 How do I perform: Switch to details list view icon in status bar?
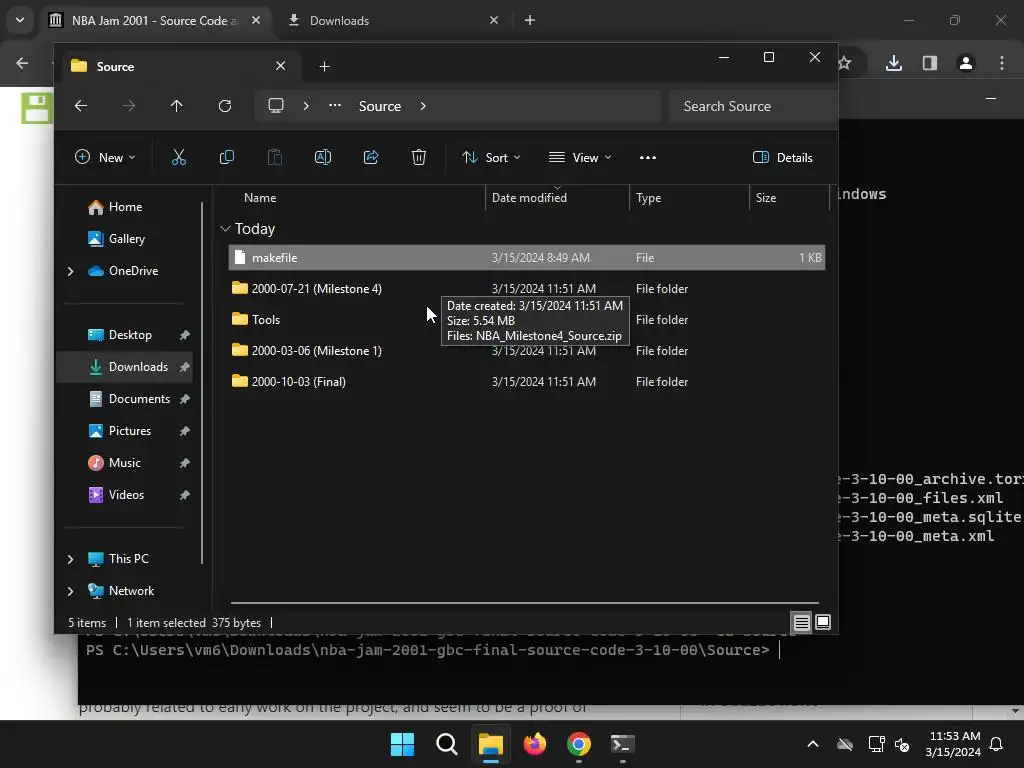click(801, 622)
